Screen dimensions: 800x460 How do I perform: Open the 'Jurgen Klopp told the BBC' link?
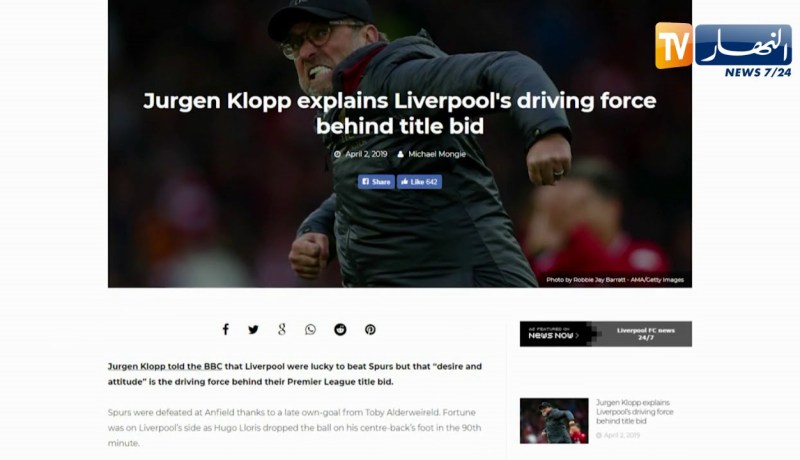165,366
